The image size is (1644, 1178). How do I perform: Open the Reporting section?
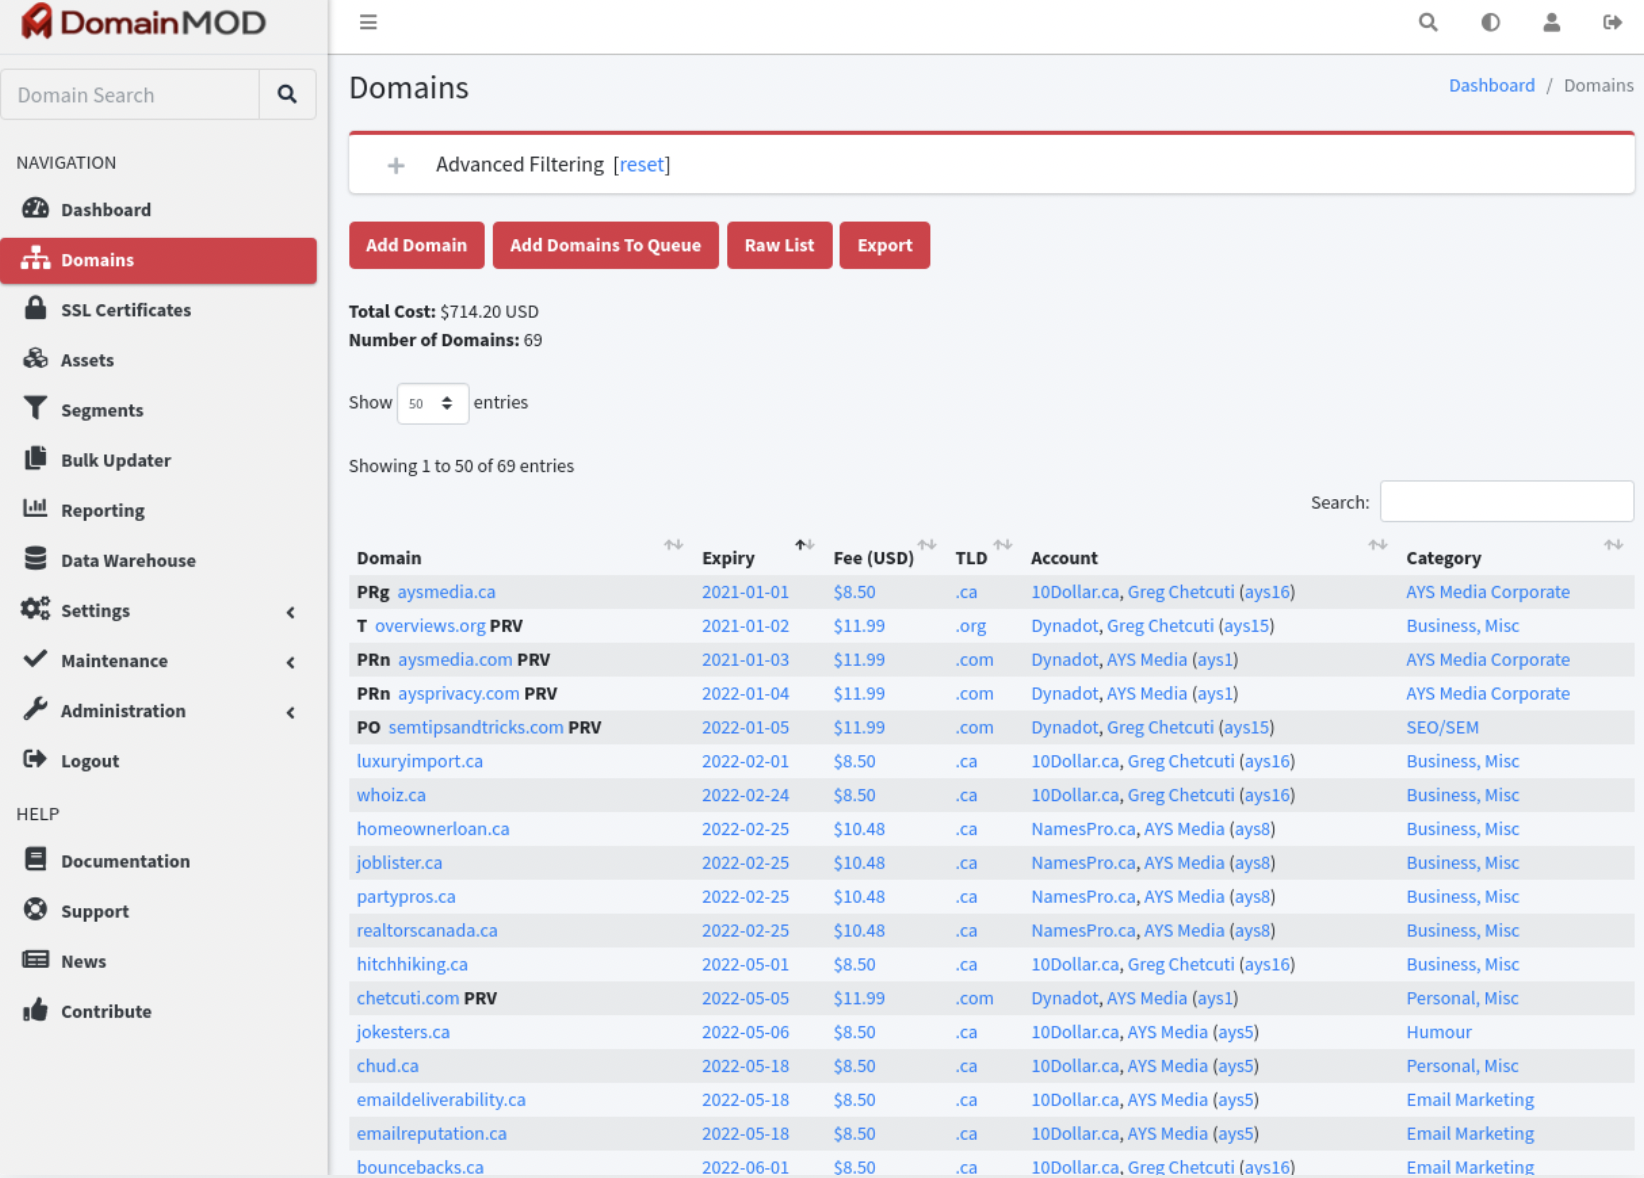click(x=103, y=510)
